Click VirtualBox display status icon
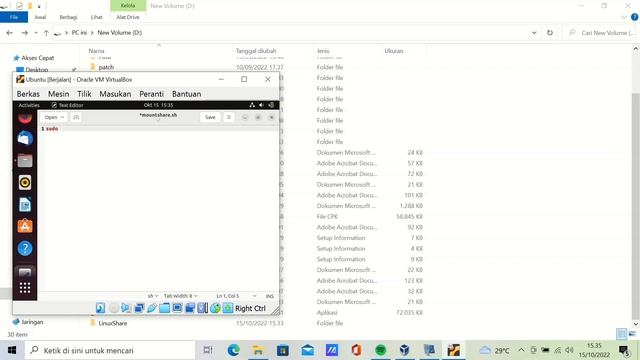This screenshot has height=360, width=640. 177,308
